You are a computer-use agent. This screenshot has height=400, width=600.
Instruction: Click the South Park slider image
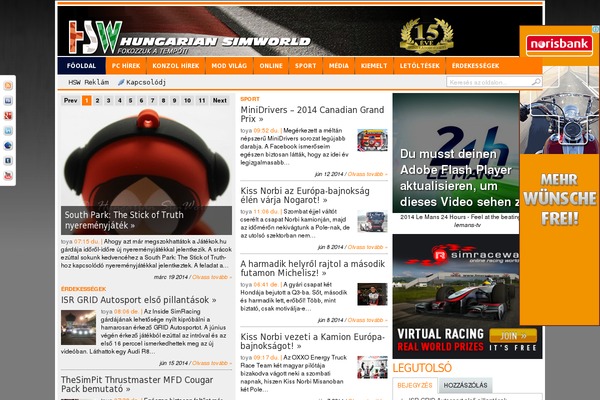pos(146,171)
